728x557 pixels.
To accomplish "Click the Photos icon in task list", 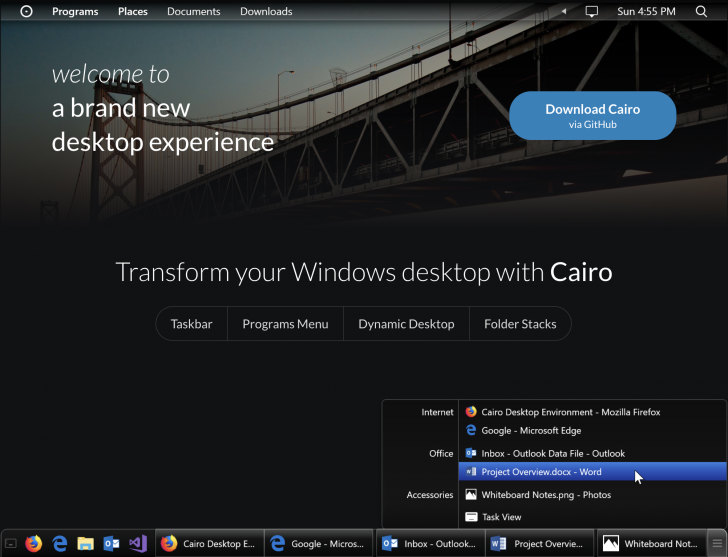I will click(471, 495).
